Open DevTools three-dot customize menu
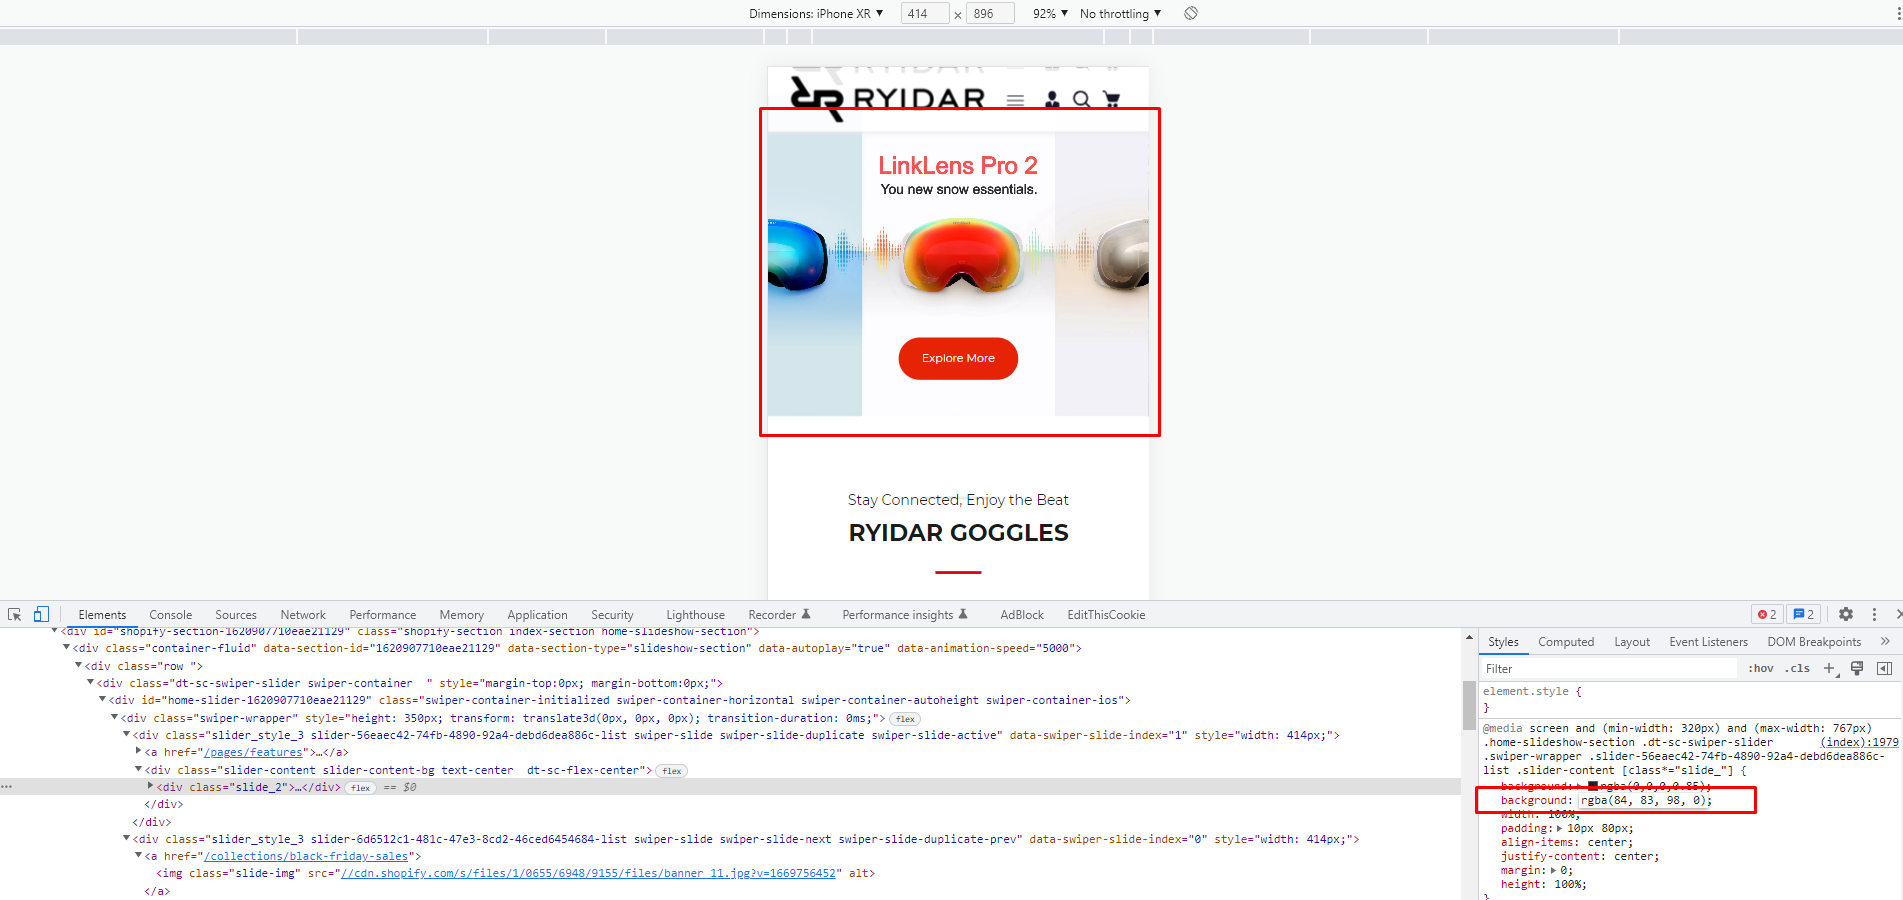This screenshot has width=1903, height=900. coord(1874,614)
